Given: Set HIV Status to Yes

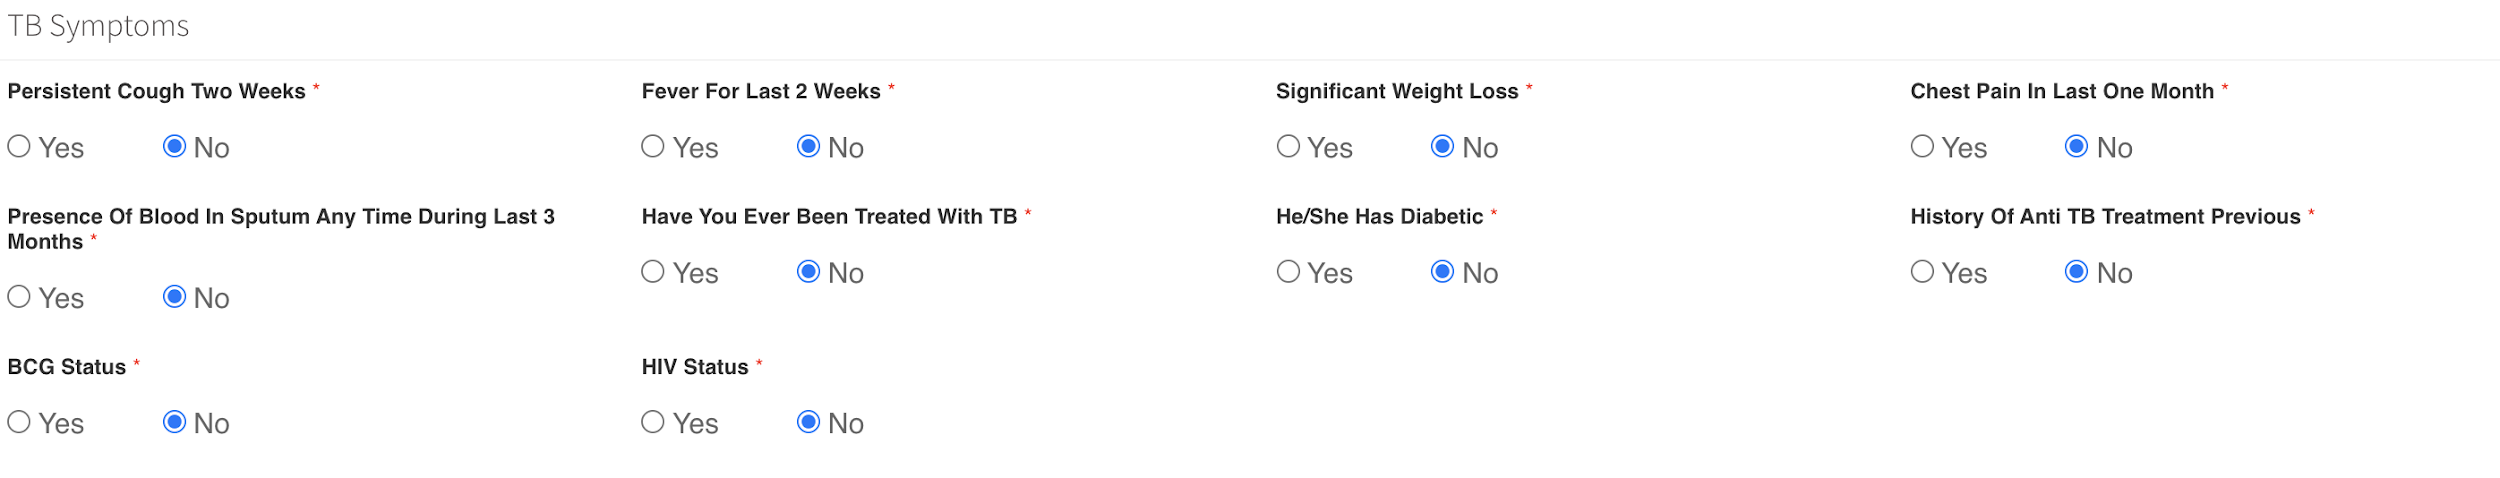Looking at the screenshot, I should tap(653, 422).
